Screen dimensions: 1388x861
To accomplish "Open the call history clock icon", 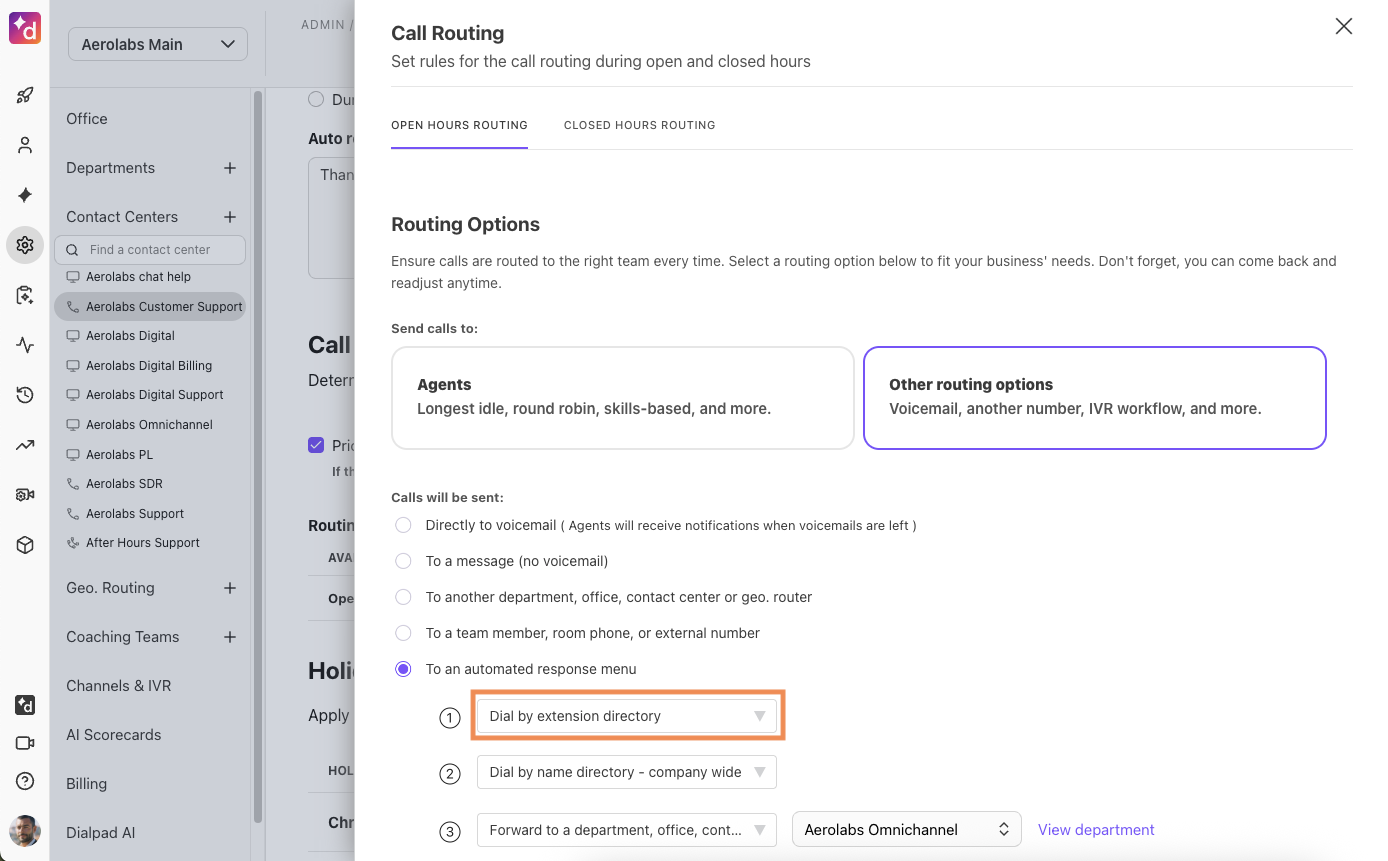I will tap(24, 395).
